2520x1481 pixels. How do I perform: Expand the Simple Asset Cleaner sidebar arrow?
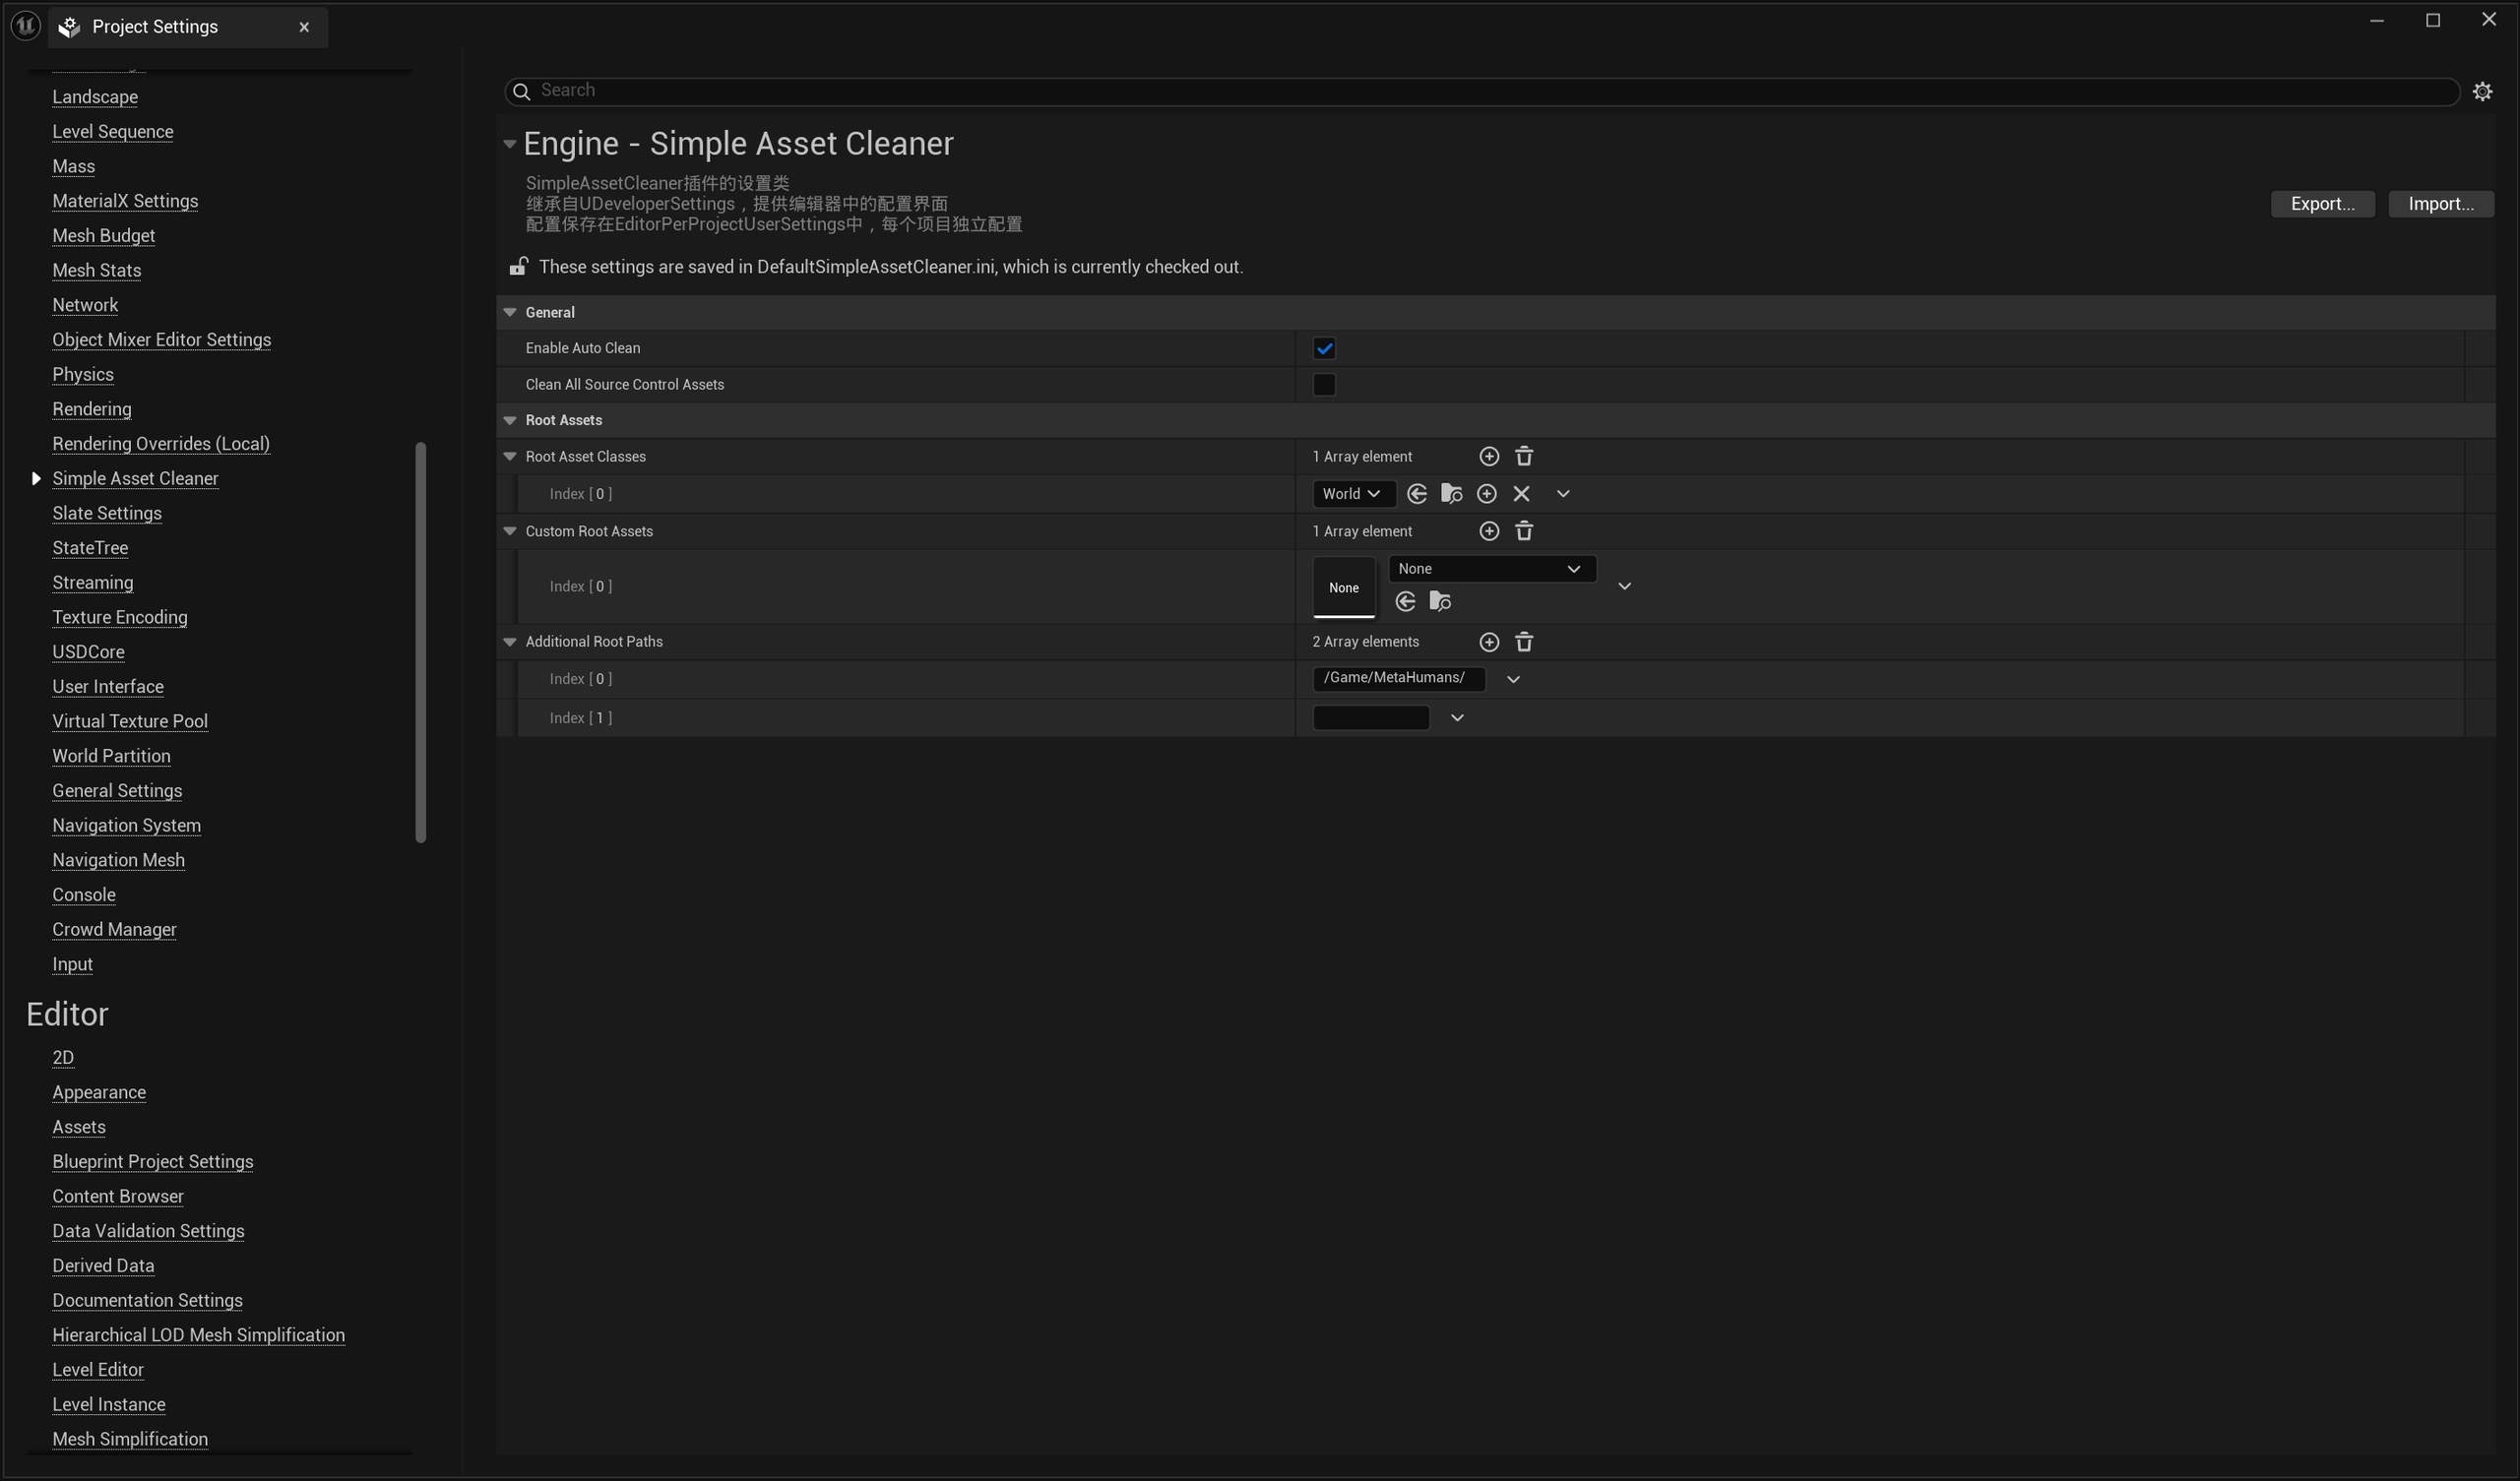point(36,478)
